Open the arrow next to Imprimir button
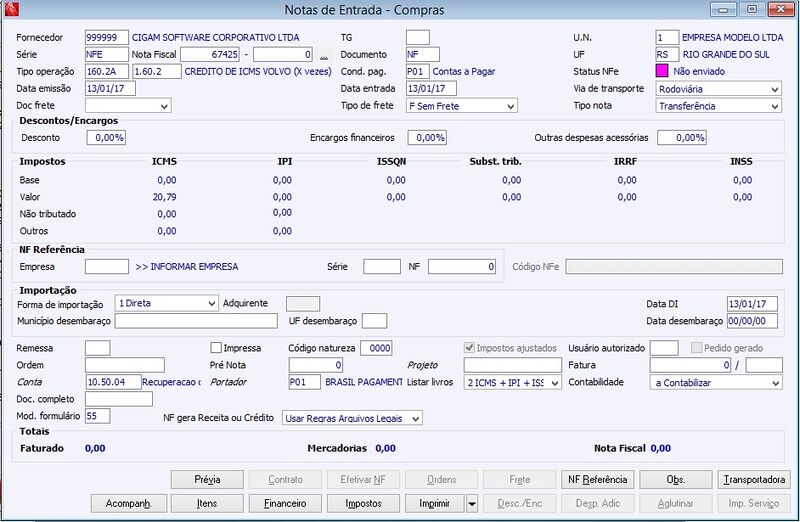The width and height of the screenshot is (800, 522). [x=472, y=504]
